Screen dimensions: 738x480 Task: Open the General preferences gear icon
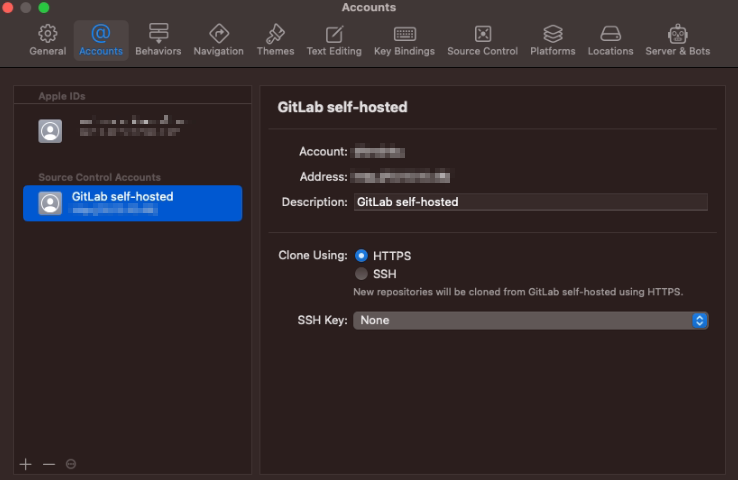48,33
